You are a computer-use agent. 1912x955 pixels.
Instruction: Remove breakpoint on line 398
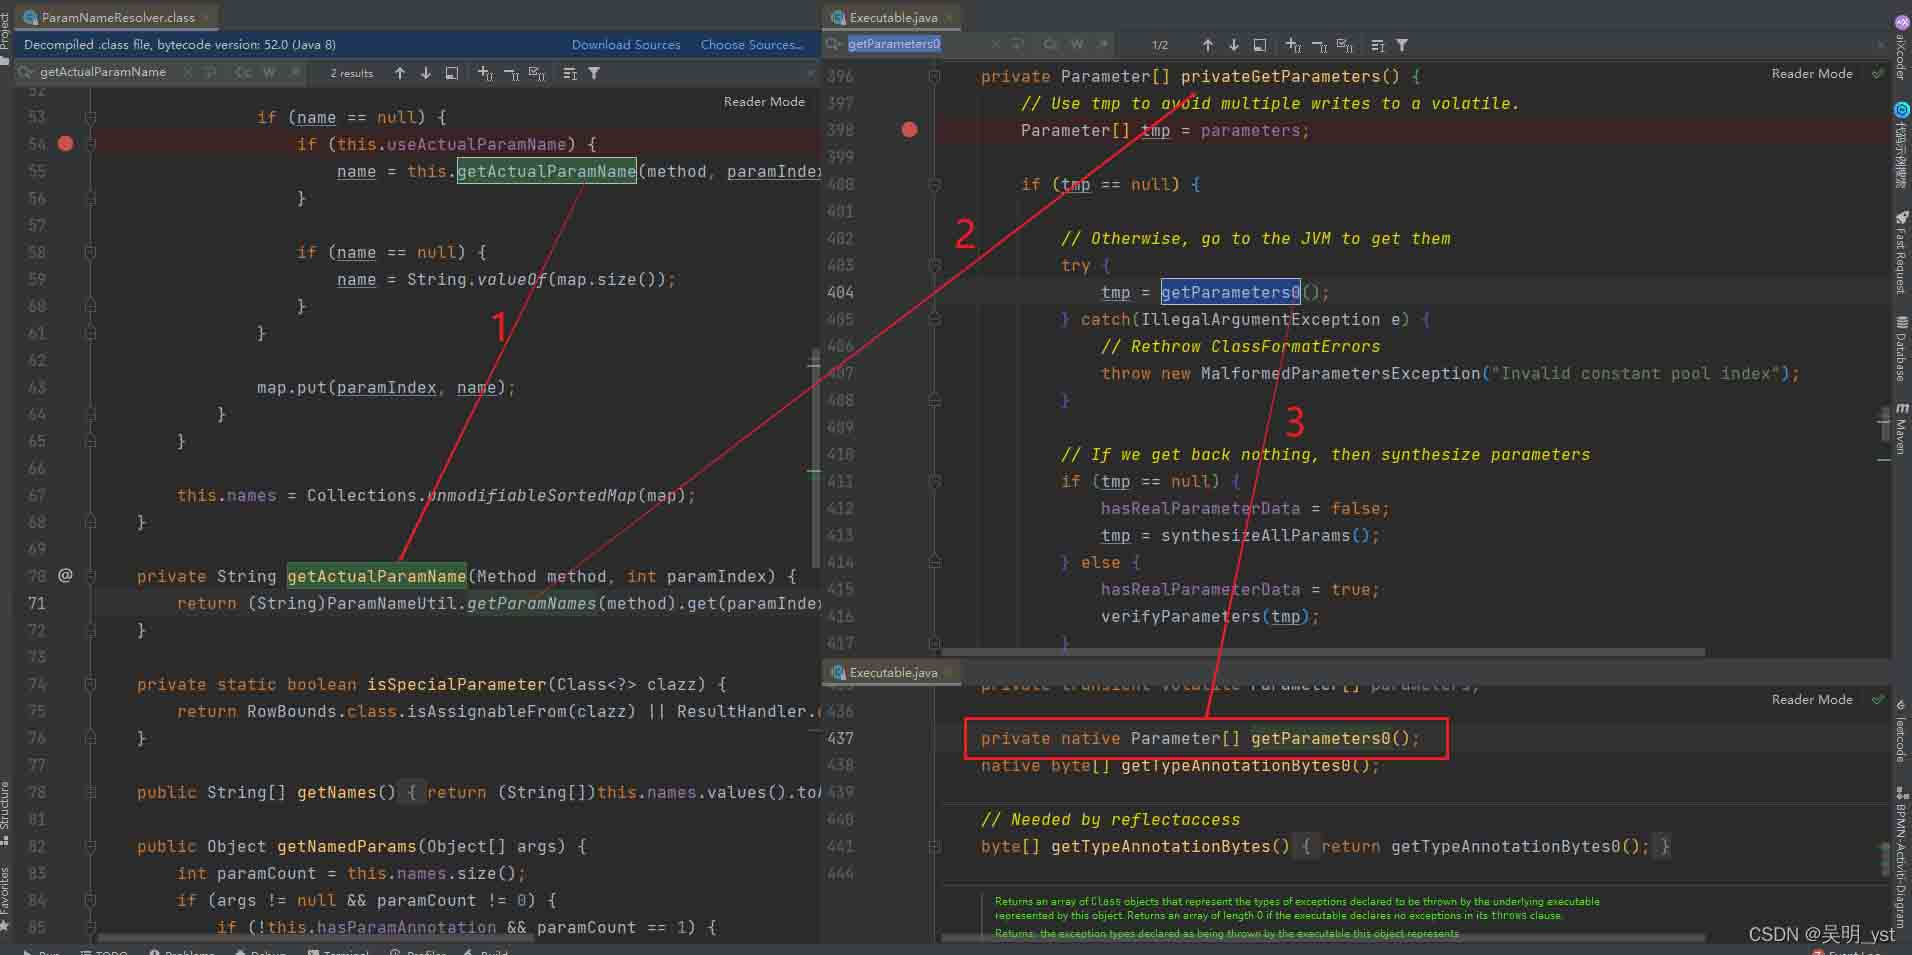point(909,129)
